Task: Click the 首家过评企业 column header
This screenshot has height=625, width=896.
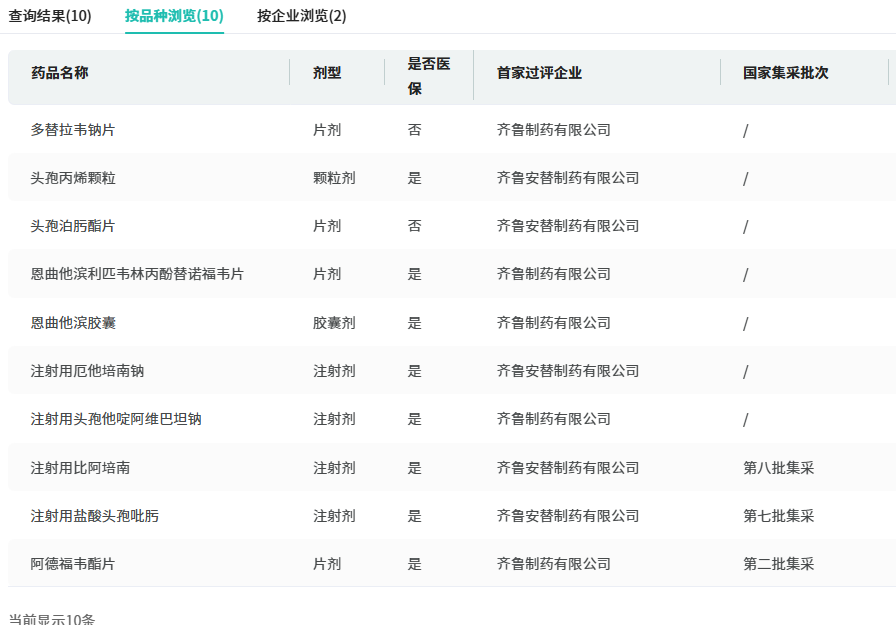Action: [x=539, y=73]
